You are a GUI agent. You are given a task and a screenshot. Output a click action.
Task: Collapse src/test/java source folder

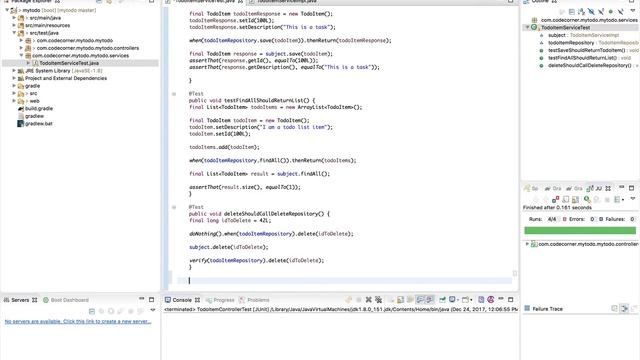tap(14, 33)
